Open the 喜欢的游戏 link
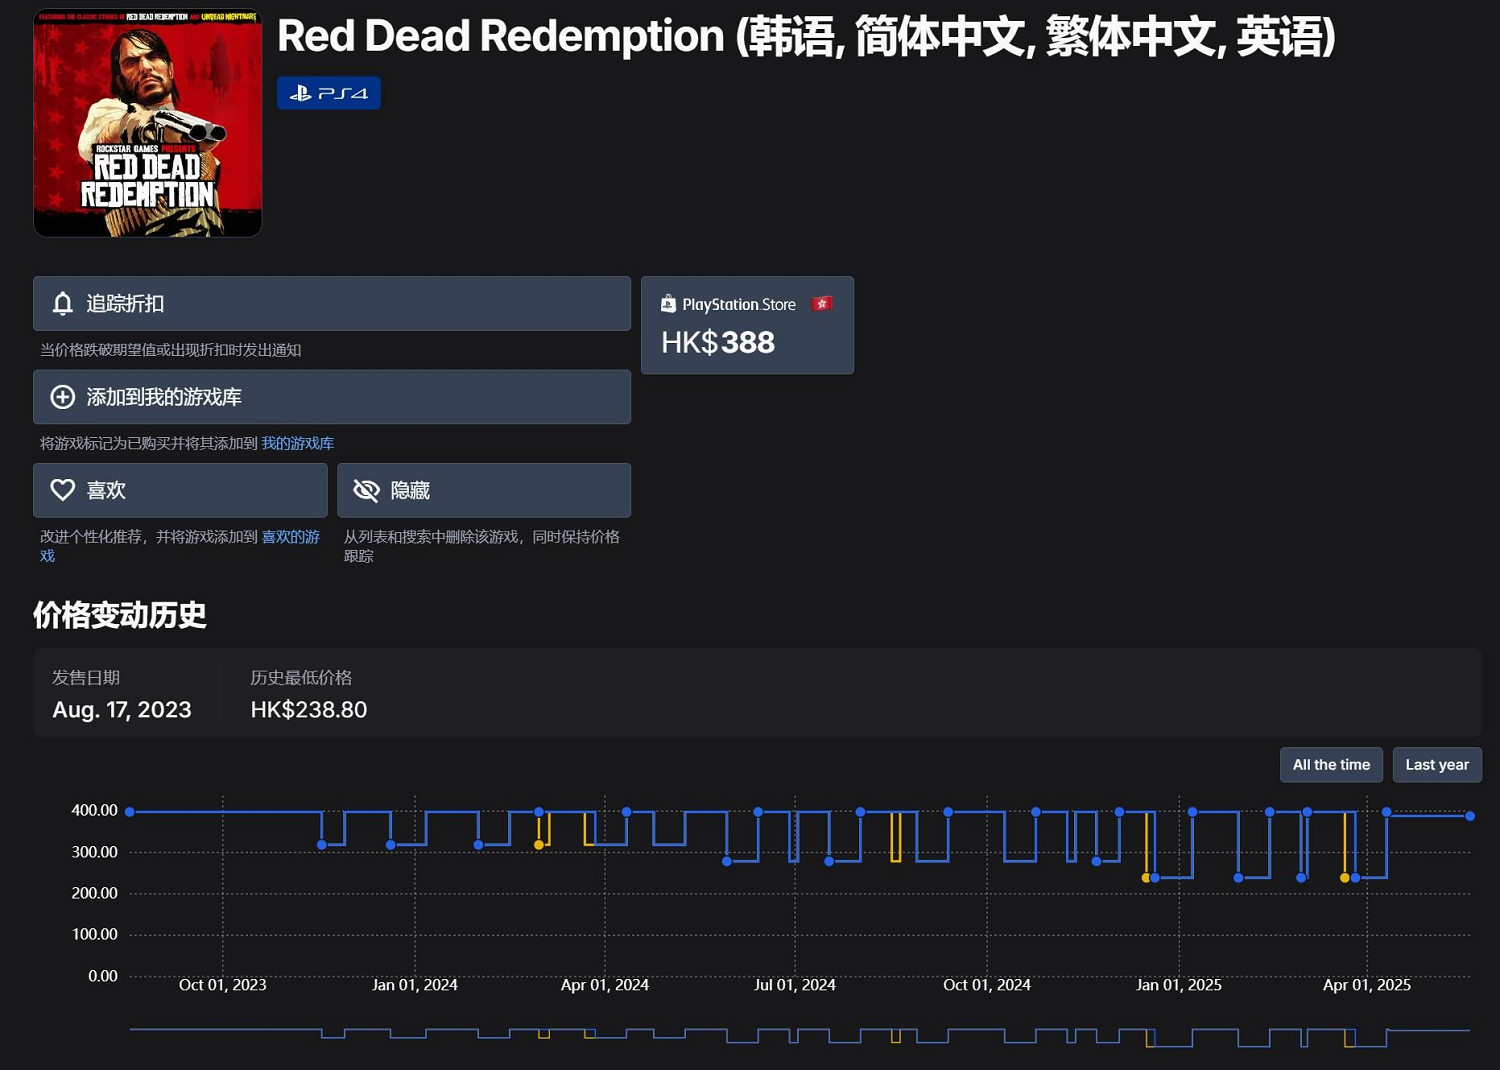The image size is (1500, 1070). point(290,537)
